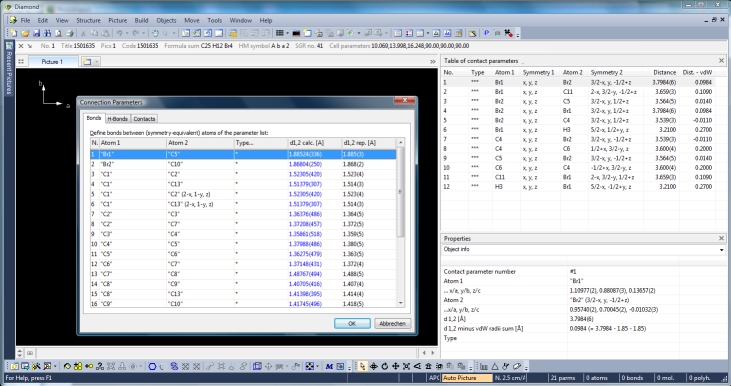Select the rotate tool in bottom toolbar

385,366
